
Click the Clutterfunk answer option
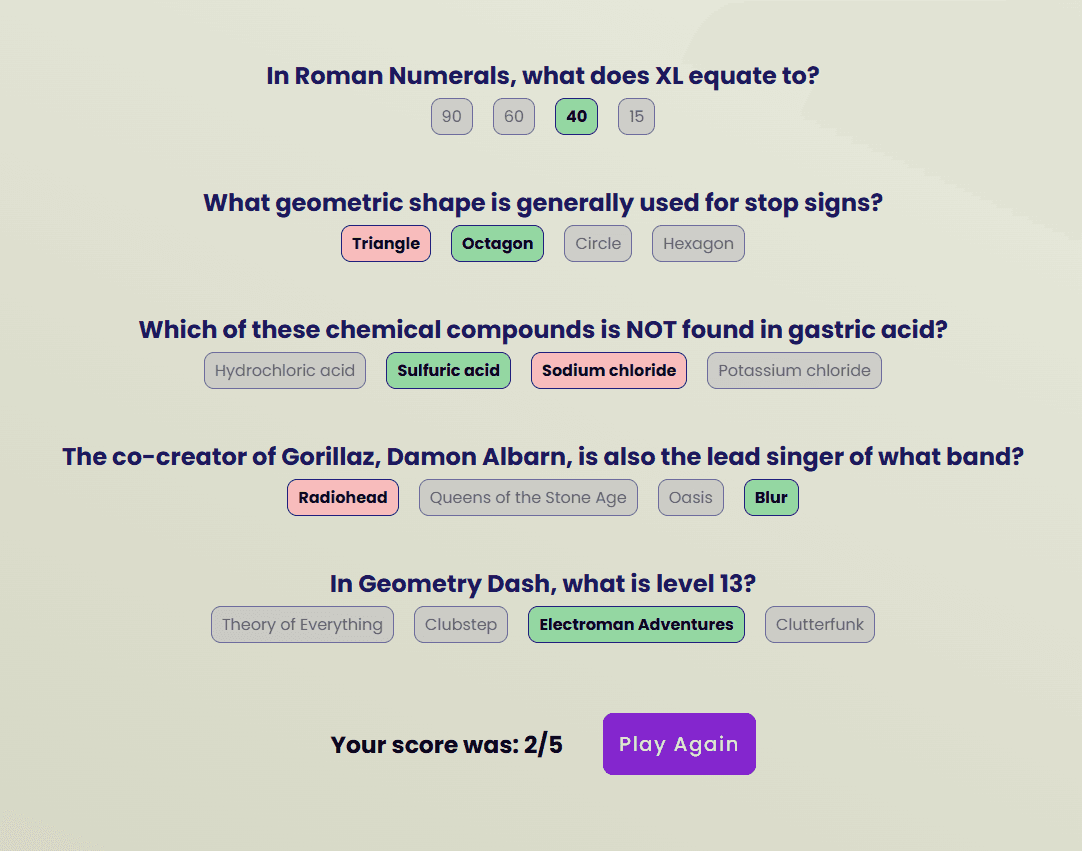tap(819, 624)
